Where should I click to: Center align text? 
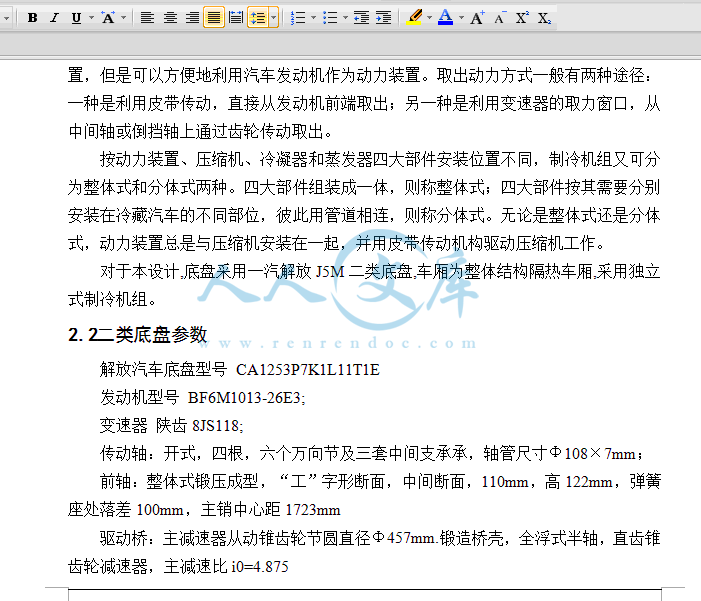tap(170, 18)
